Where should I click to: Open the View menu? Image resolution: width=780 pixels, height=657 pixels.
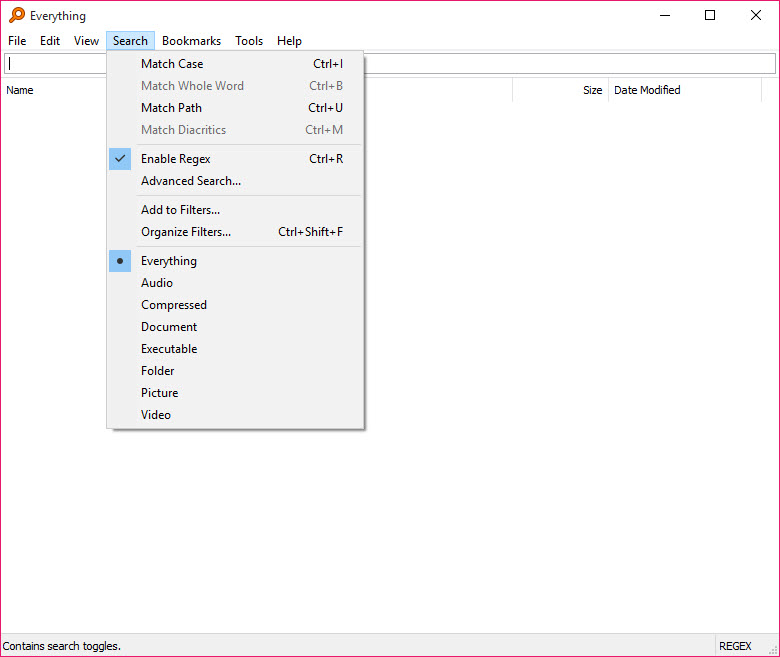[86, 41]
